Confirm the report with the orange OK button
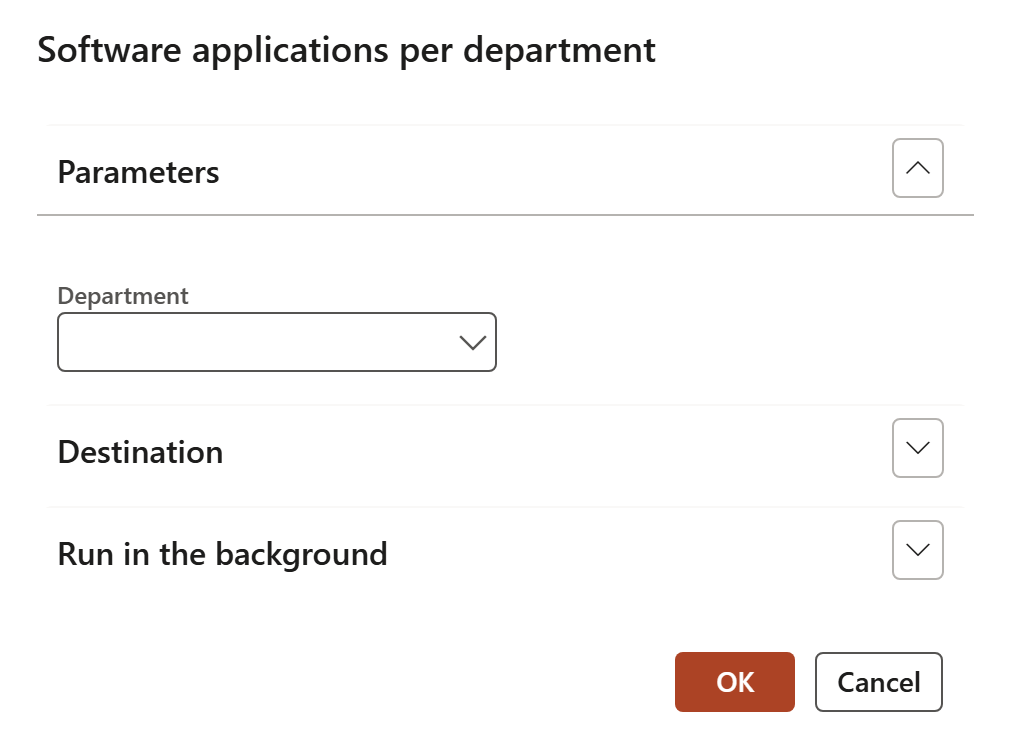 point(734,682)
